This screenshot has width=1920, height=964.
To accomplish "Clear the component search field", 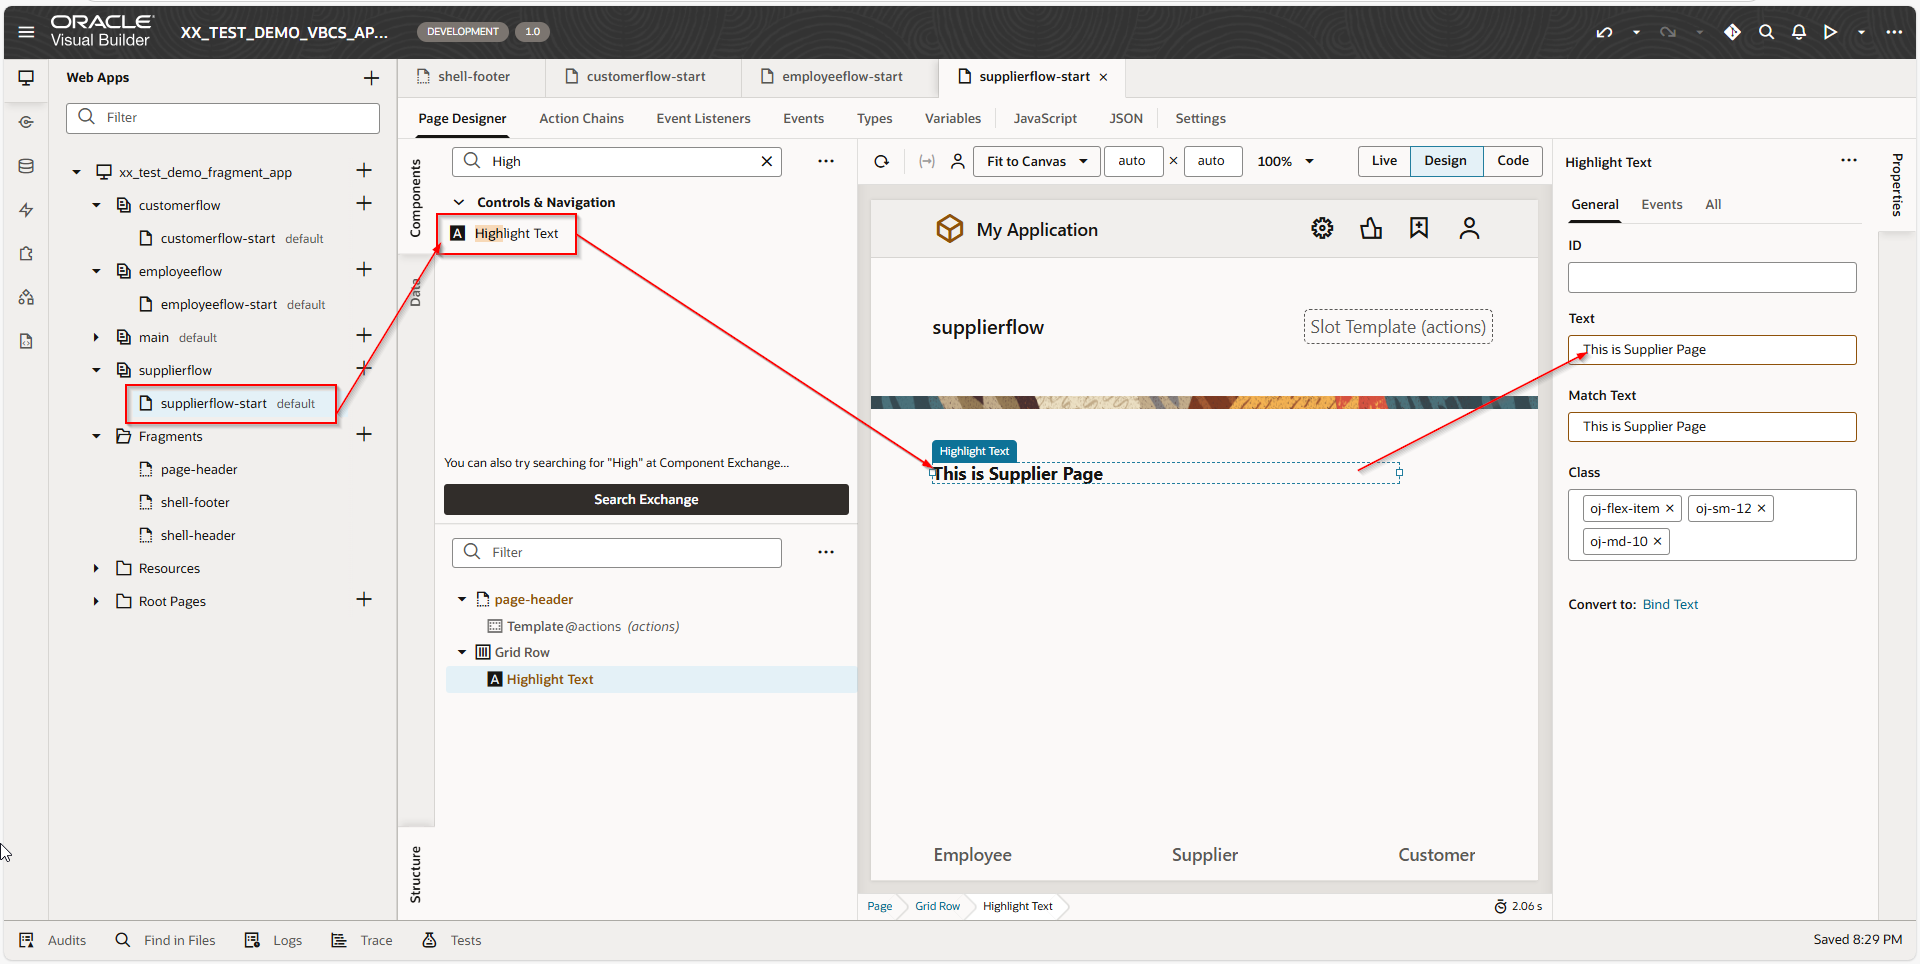I will click(766, 161).
